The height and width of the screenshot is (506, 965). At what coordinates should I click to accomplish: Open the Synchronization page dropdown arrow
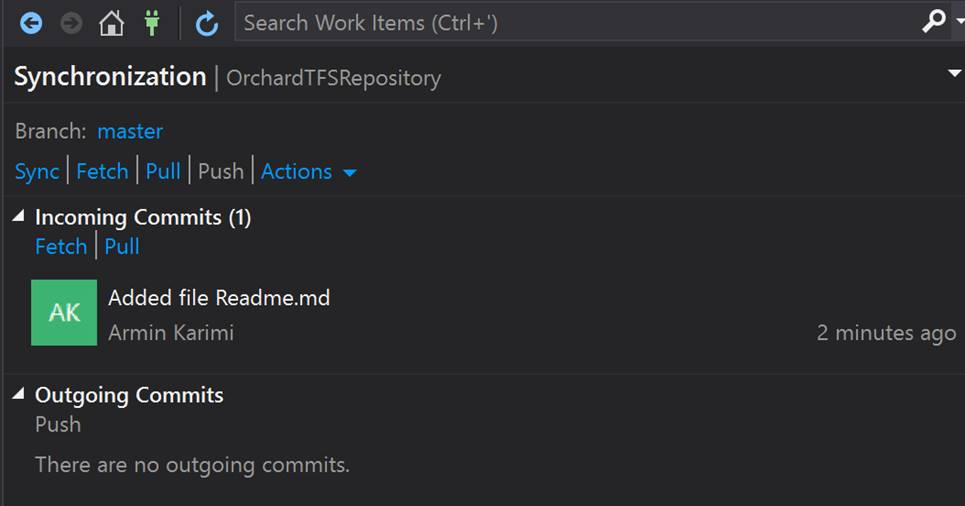click(955, 73)
